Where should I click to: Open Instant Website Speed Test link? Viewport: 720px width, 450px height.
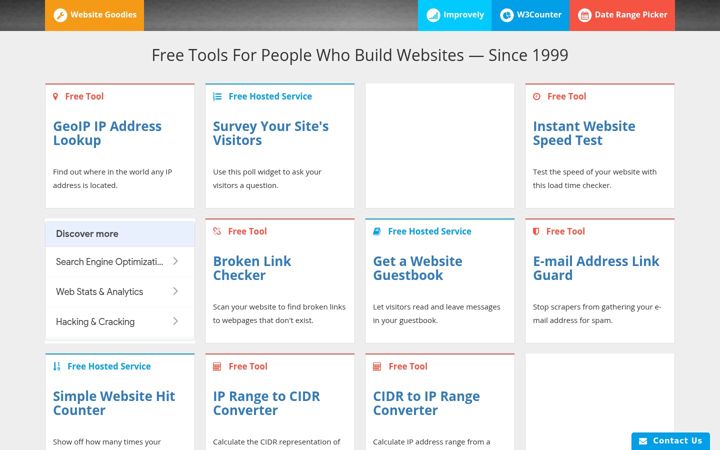[x=584, y=133]
